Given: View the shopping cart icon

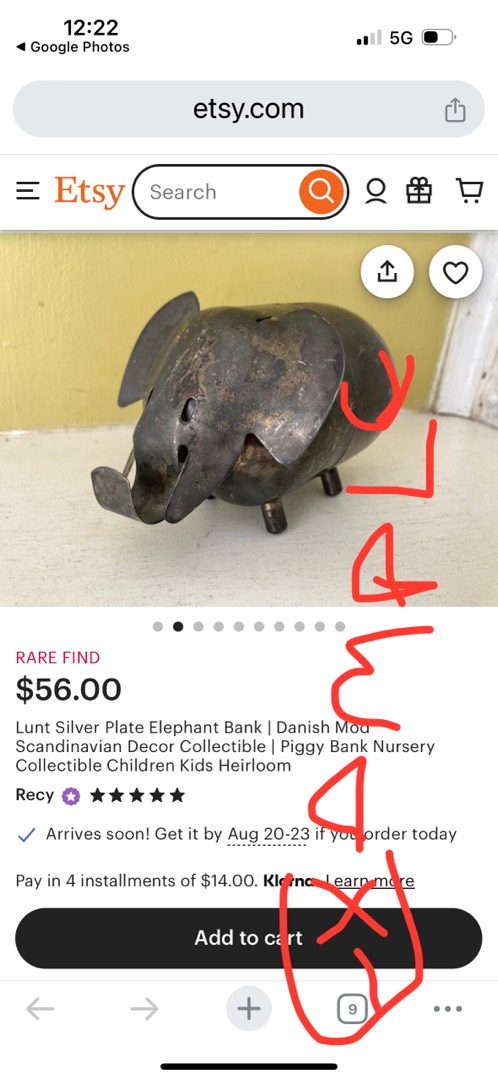Looking at the screenshot, I should (x=469, y=191).
